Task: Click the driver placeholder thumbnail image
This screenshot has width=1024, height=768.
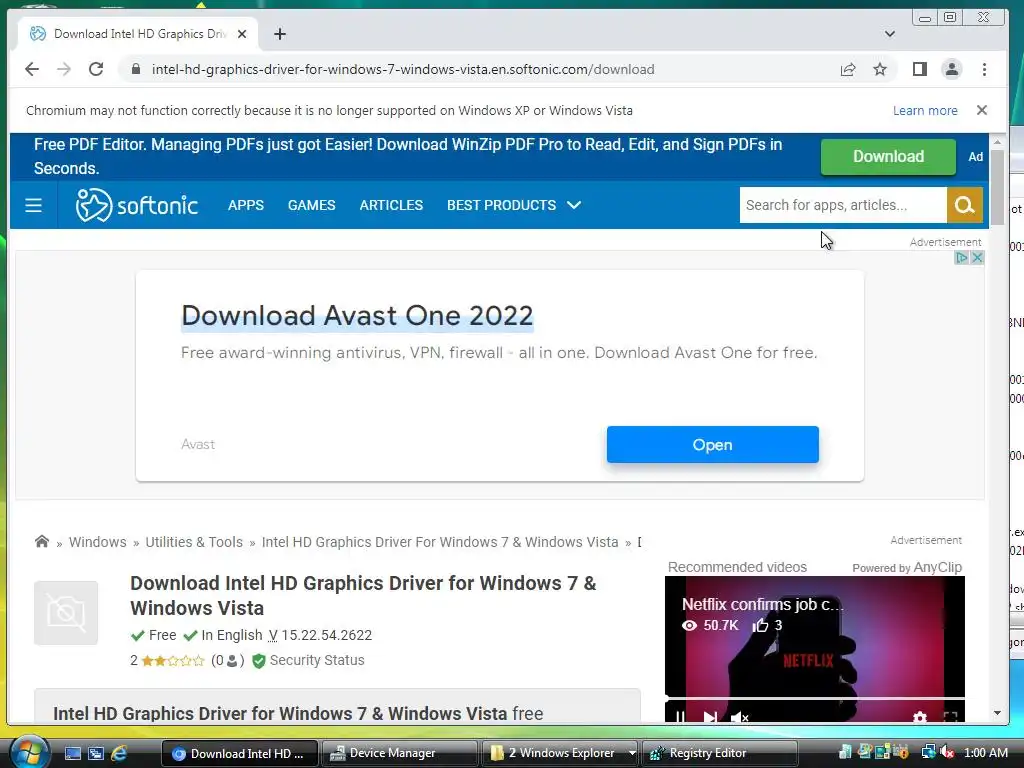Action: 66,613
